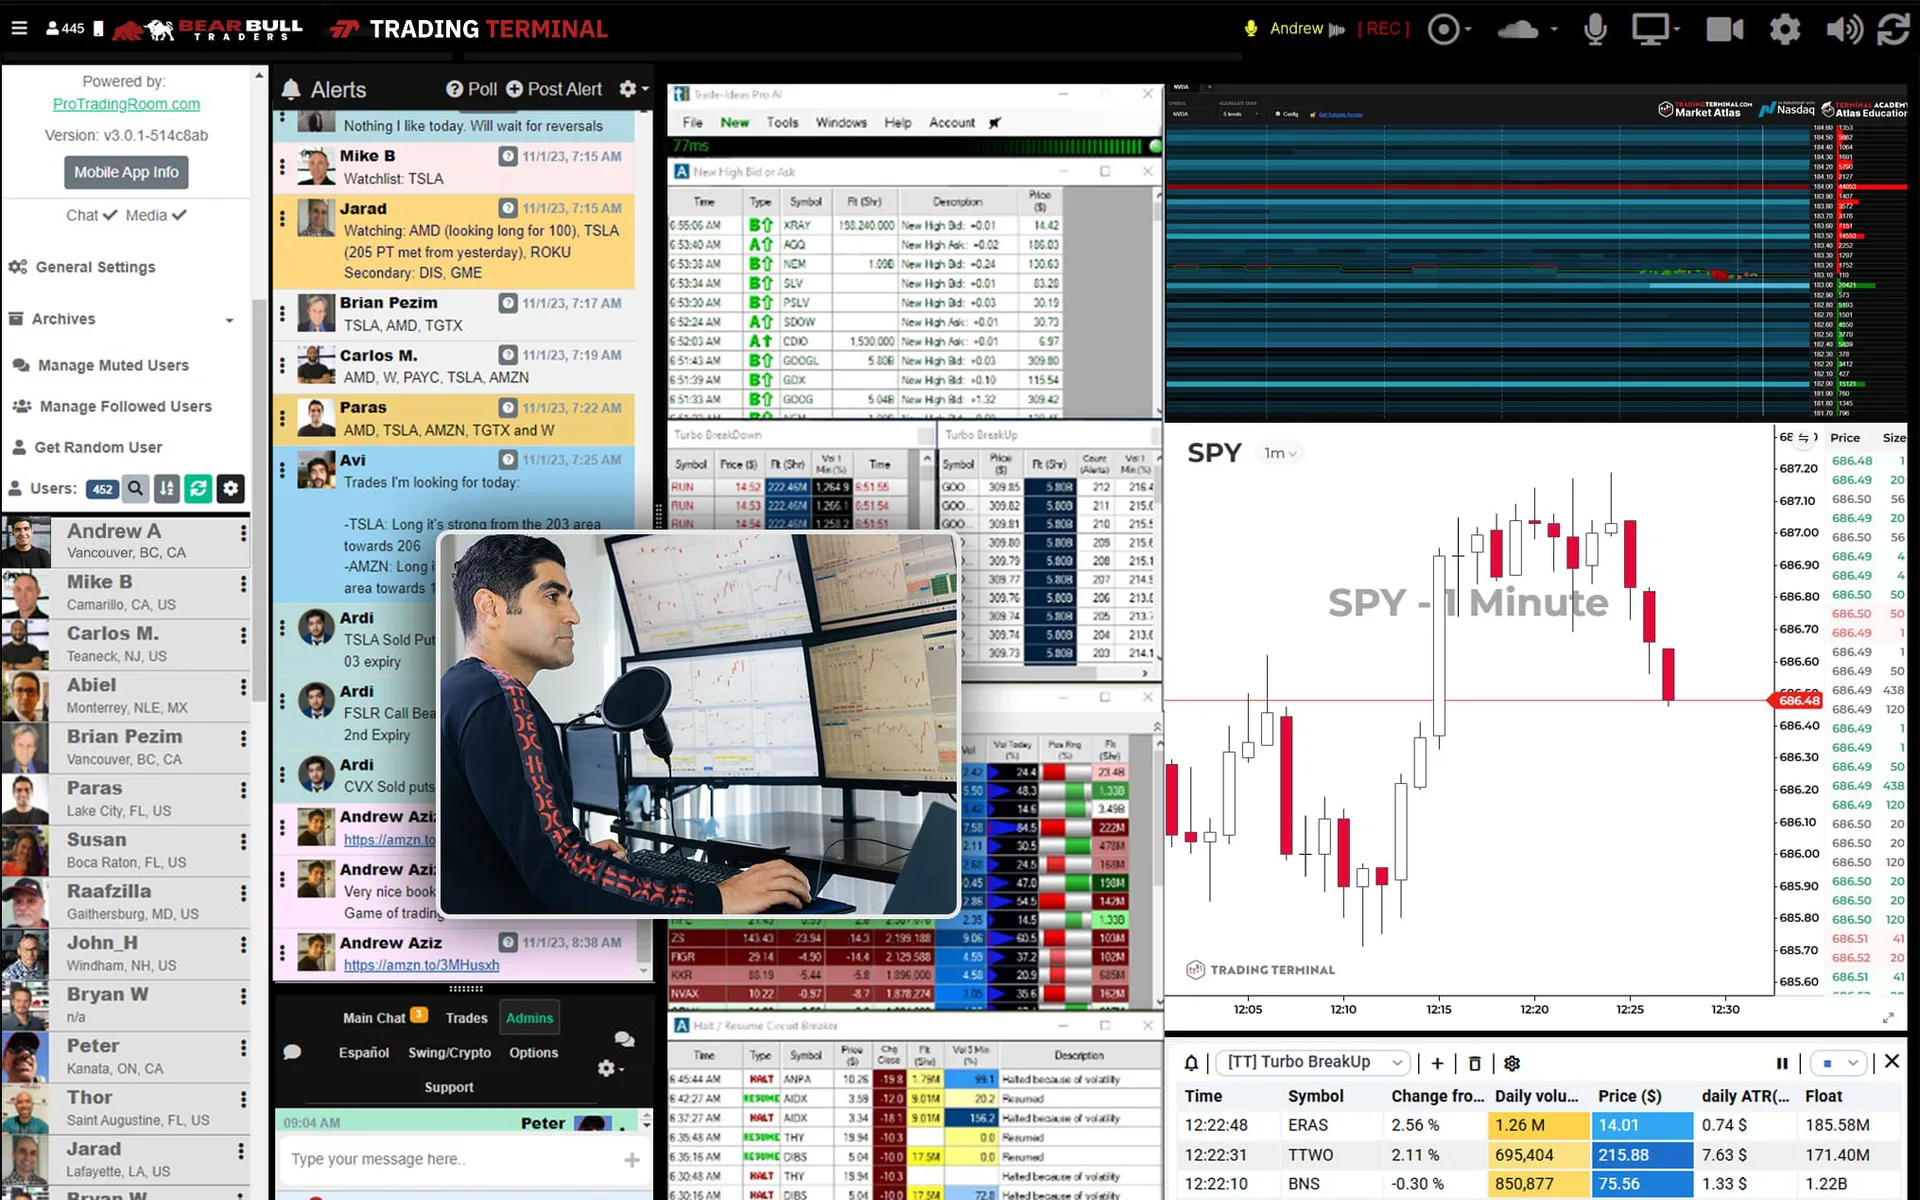
Task: Click the Mobile App Info button
Action: click(x=126, y=172)
